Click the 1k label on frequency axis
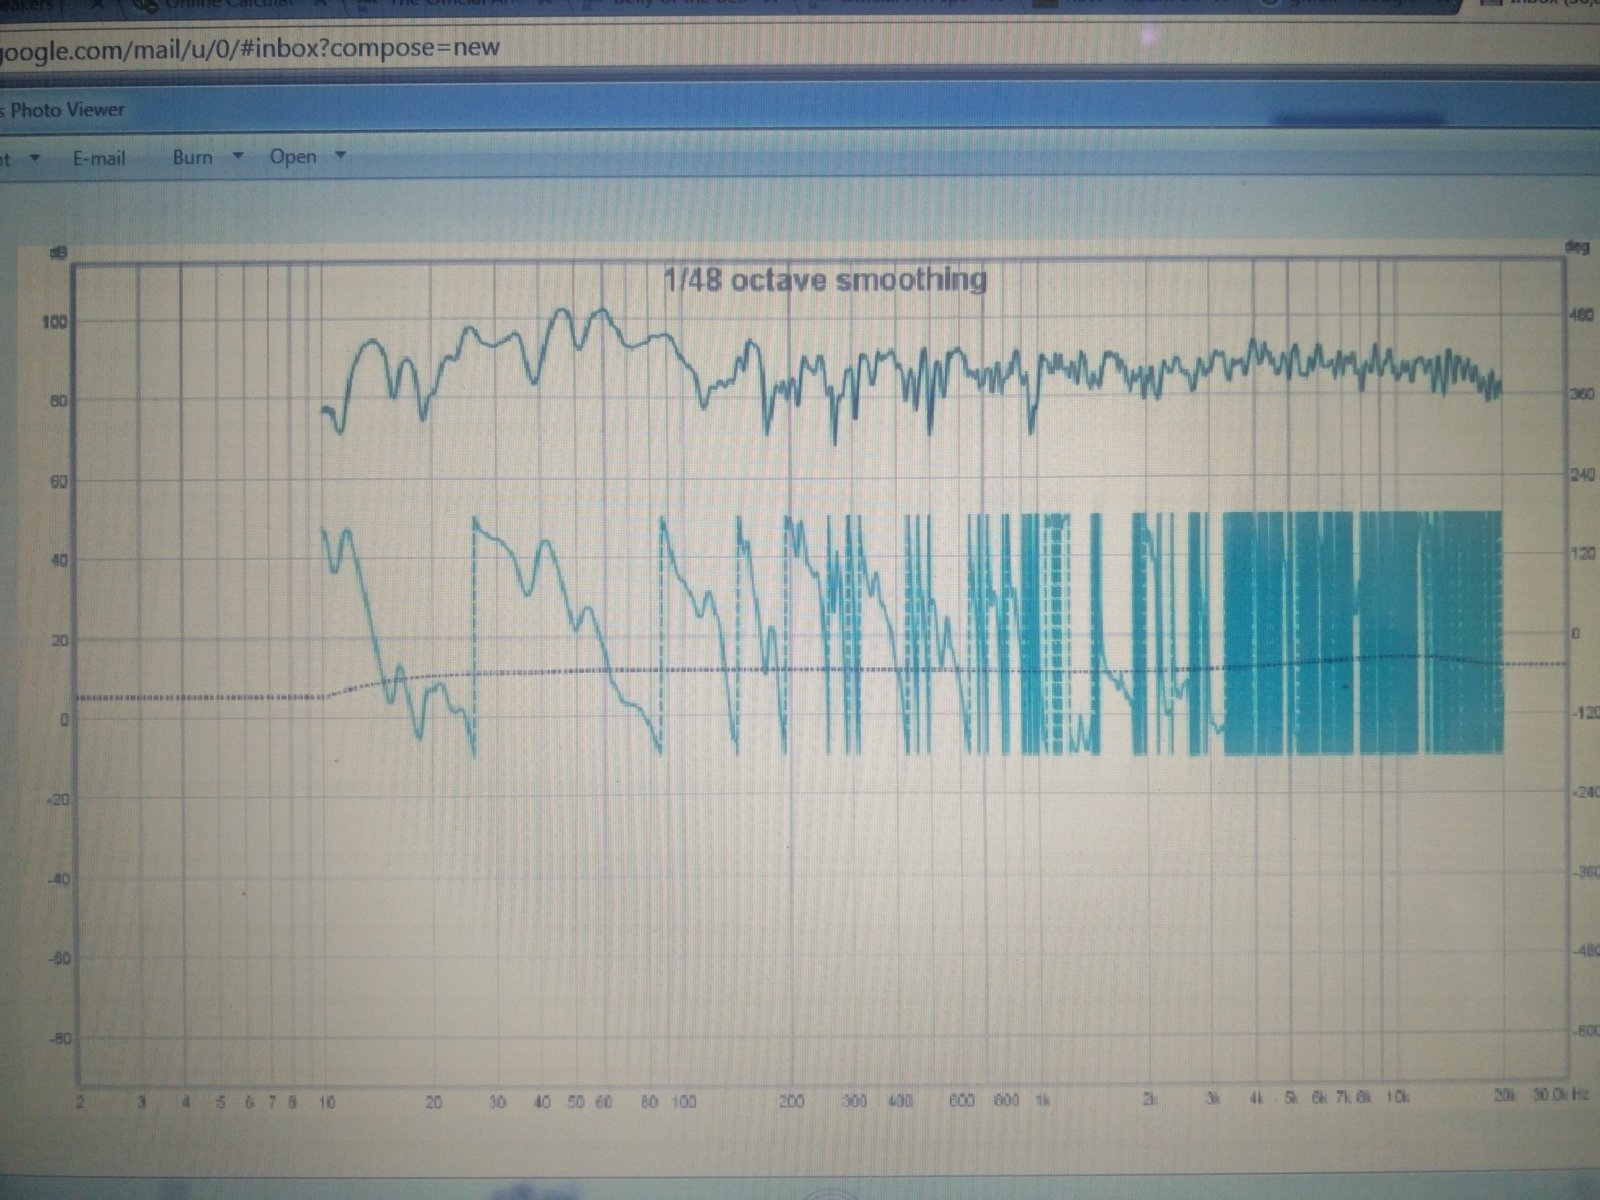 pos(1043,1101)
